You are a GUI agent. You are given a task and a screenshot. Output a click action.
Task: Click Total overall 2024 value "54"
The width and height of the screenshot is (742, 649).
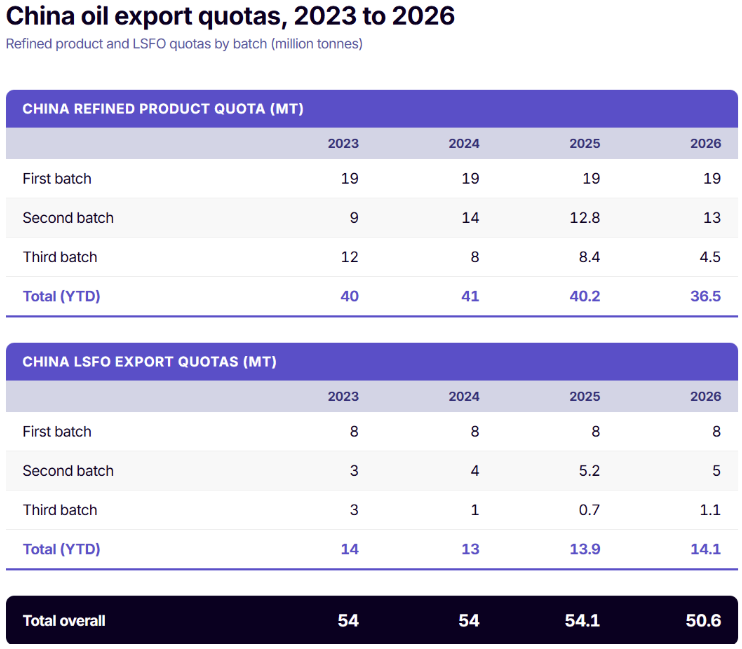[469, 621]
